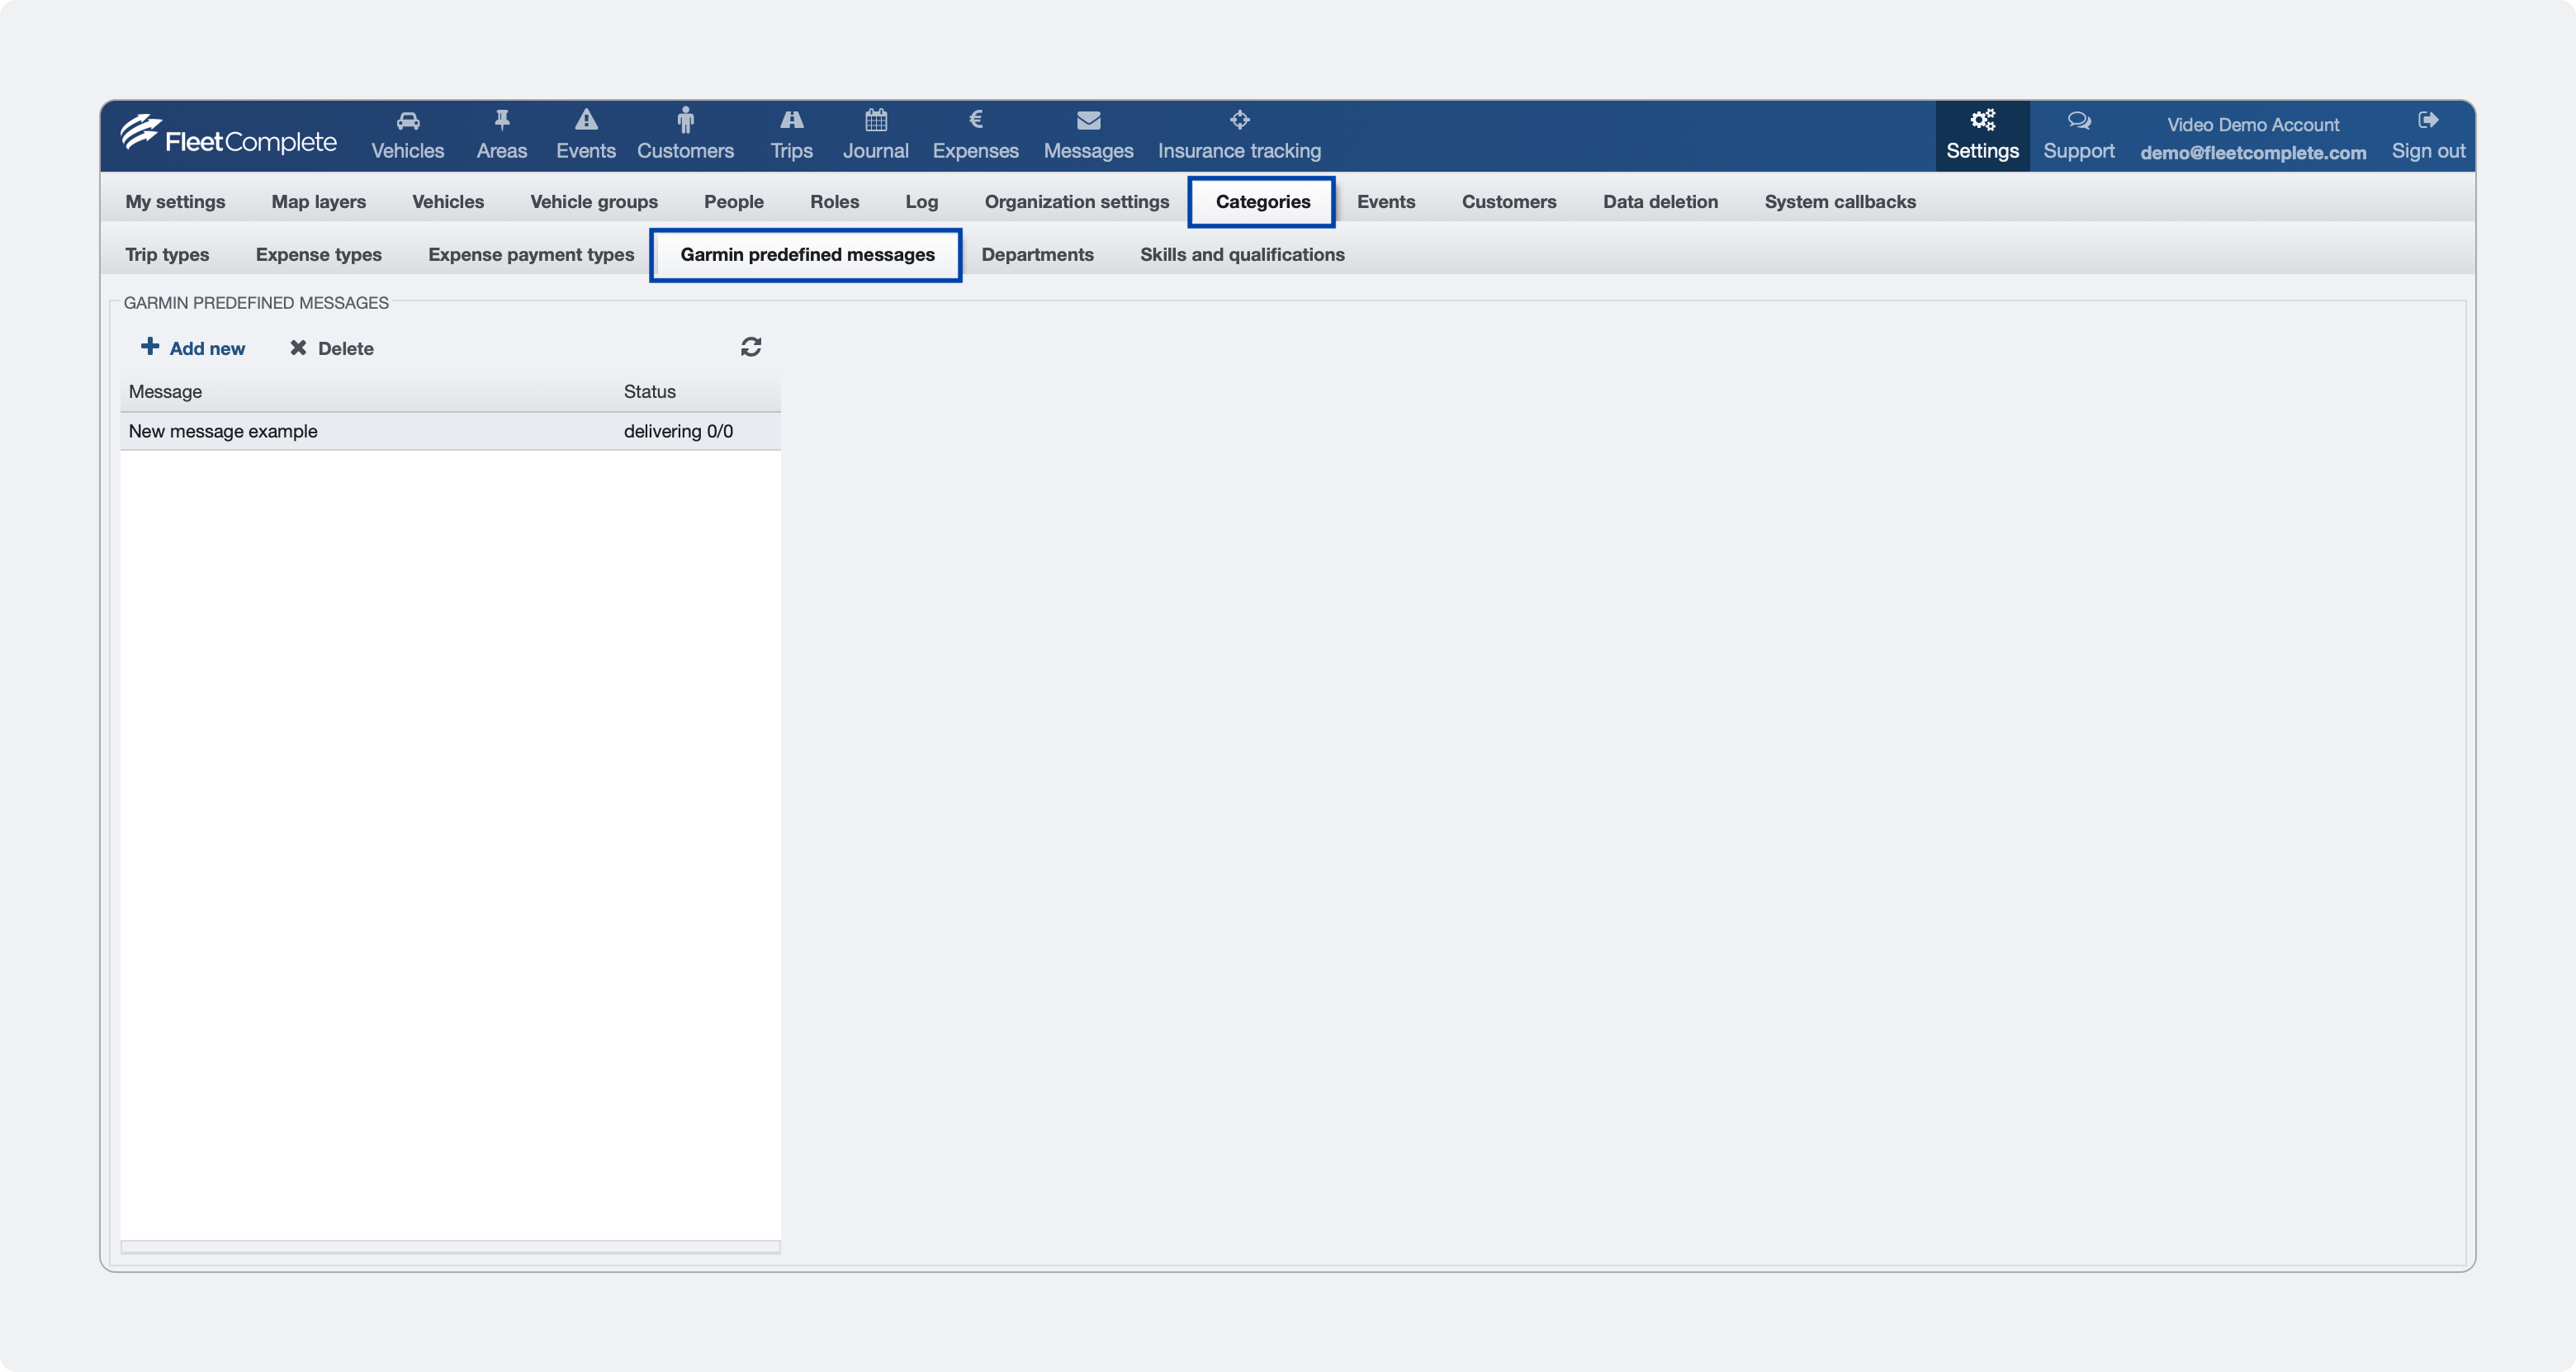
Task: Open Departments subtab
Action: pyautogui.click(x=1037, y=254)
